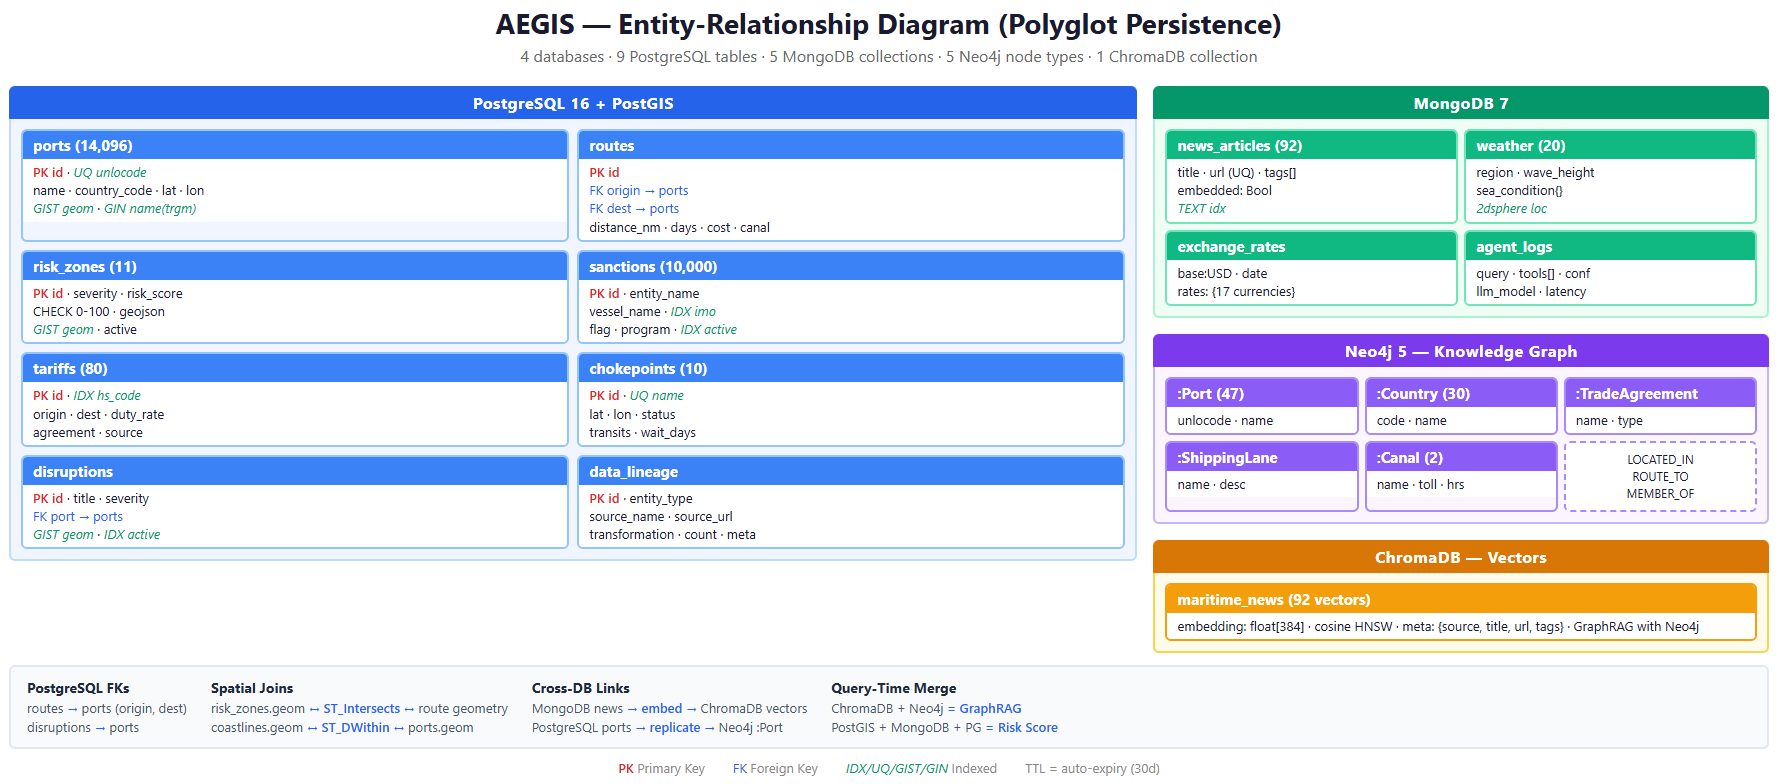
Task: Select the 'maritime_news (92 vectors)' header
Action: 1461,600
